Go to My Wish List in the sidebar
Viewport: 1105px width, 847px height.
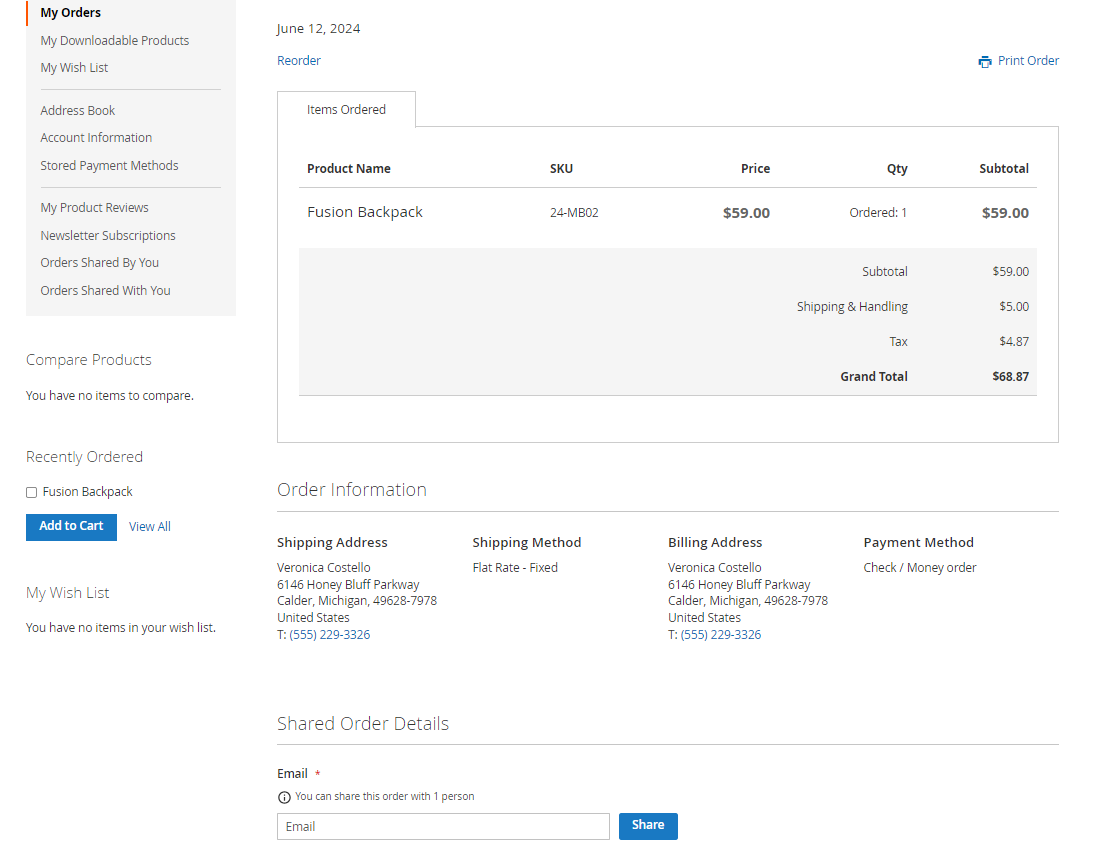point(74,68)
